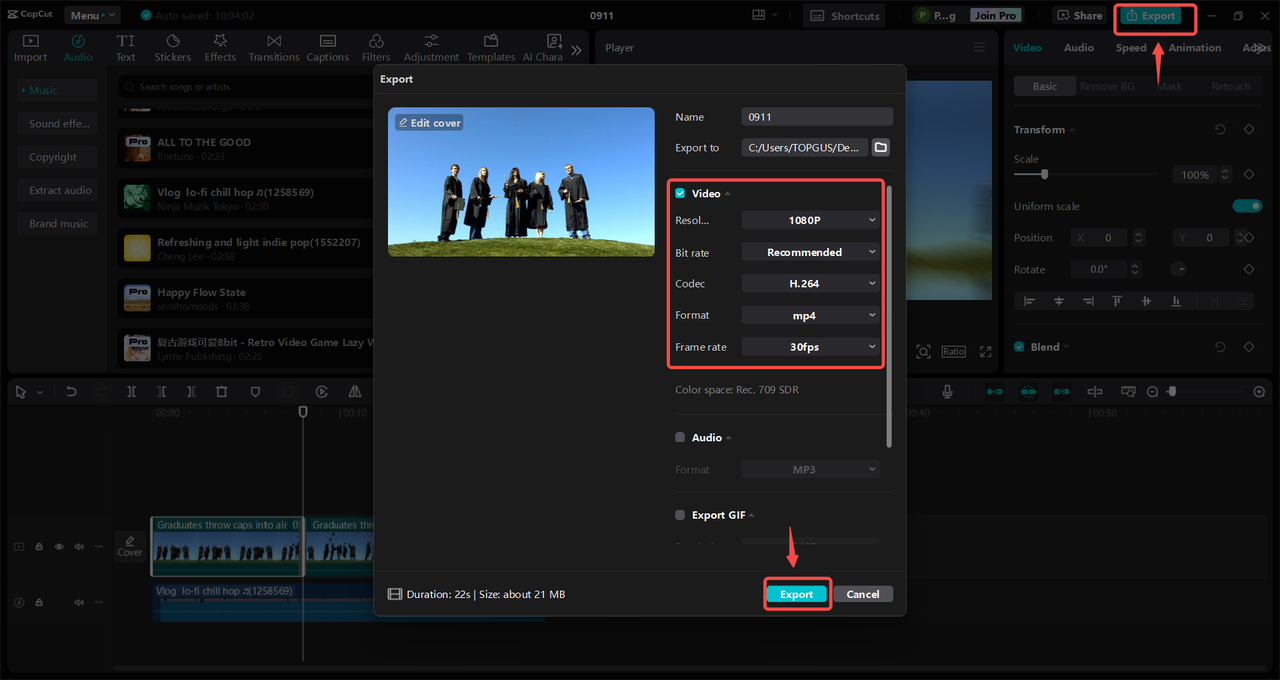Image resolution: width=1280 pixels, height=680 pixels.
Task: Open the Bit rate dropdown showing Recommended
Action: click(811, 252)
